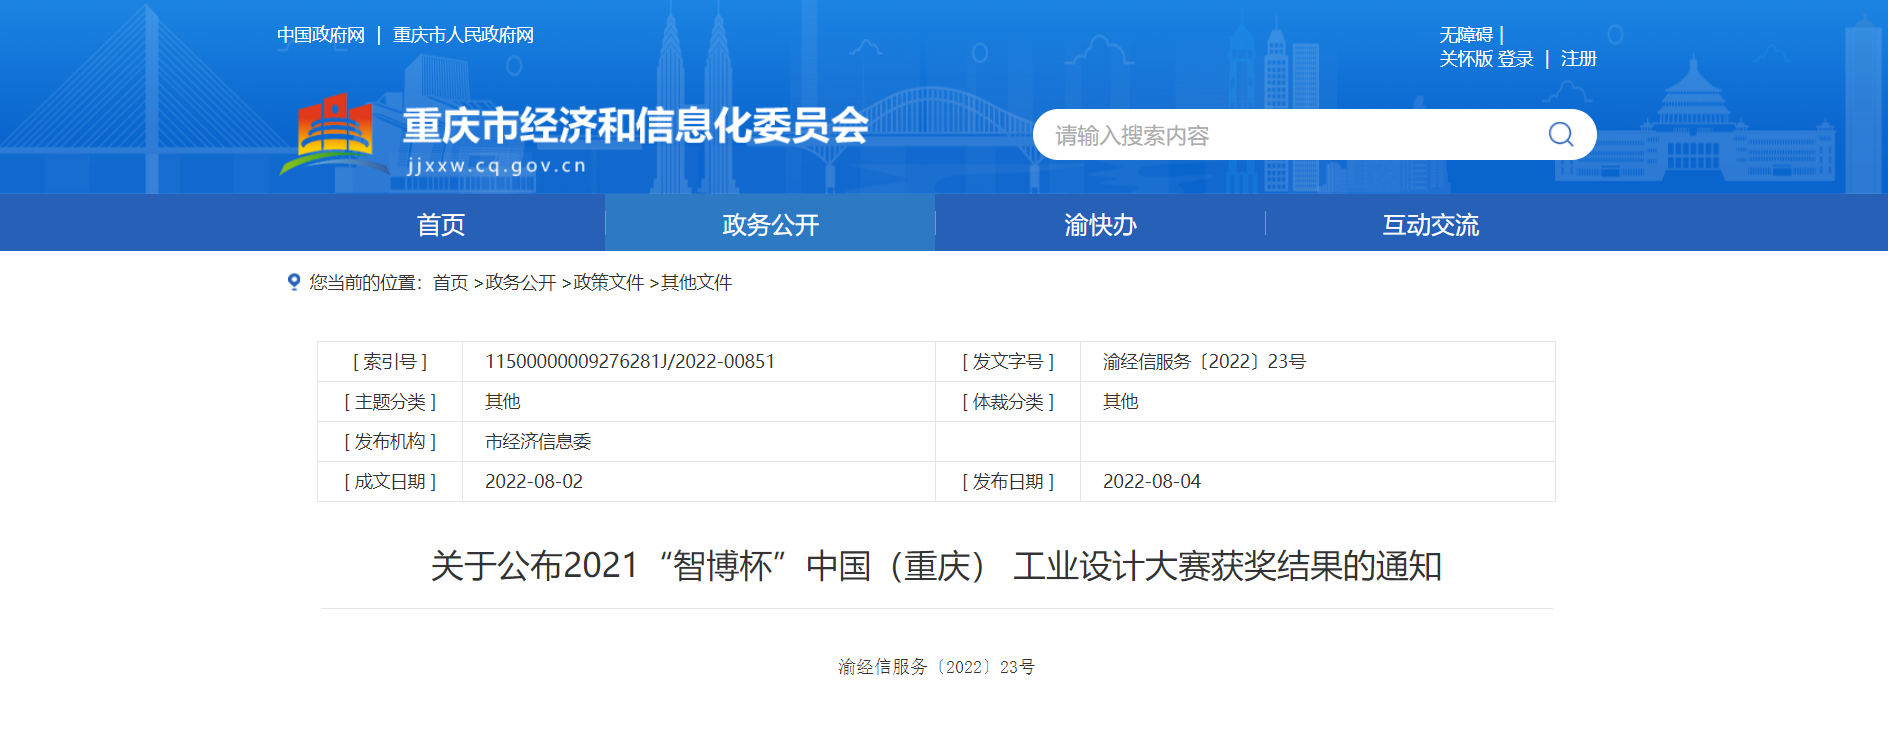Click the site title 重庆市经济和信息化委员会
1888x745 pixels.
pos(635,126)
